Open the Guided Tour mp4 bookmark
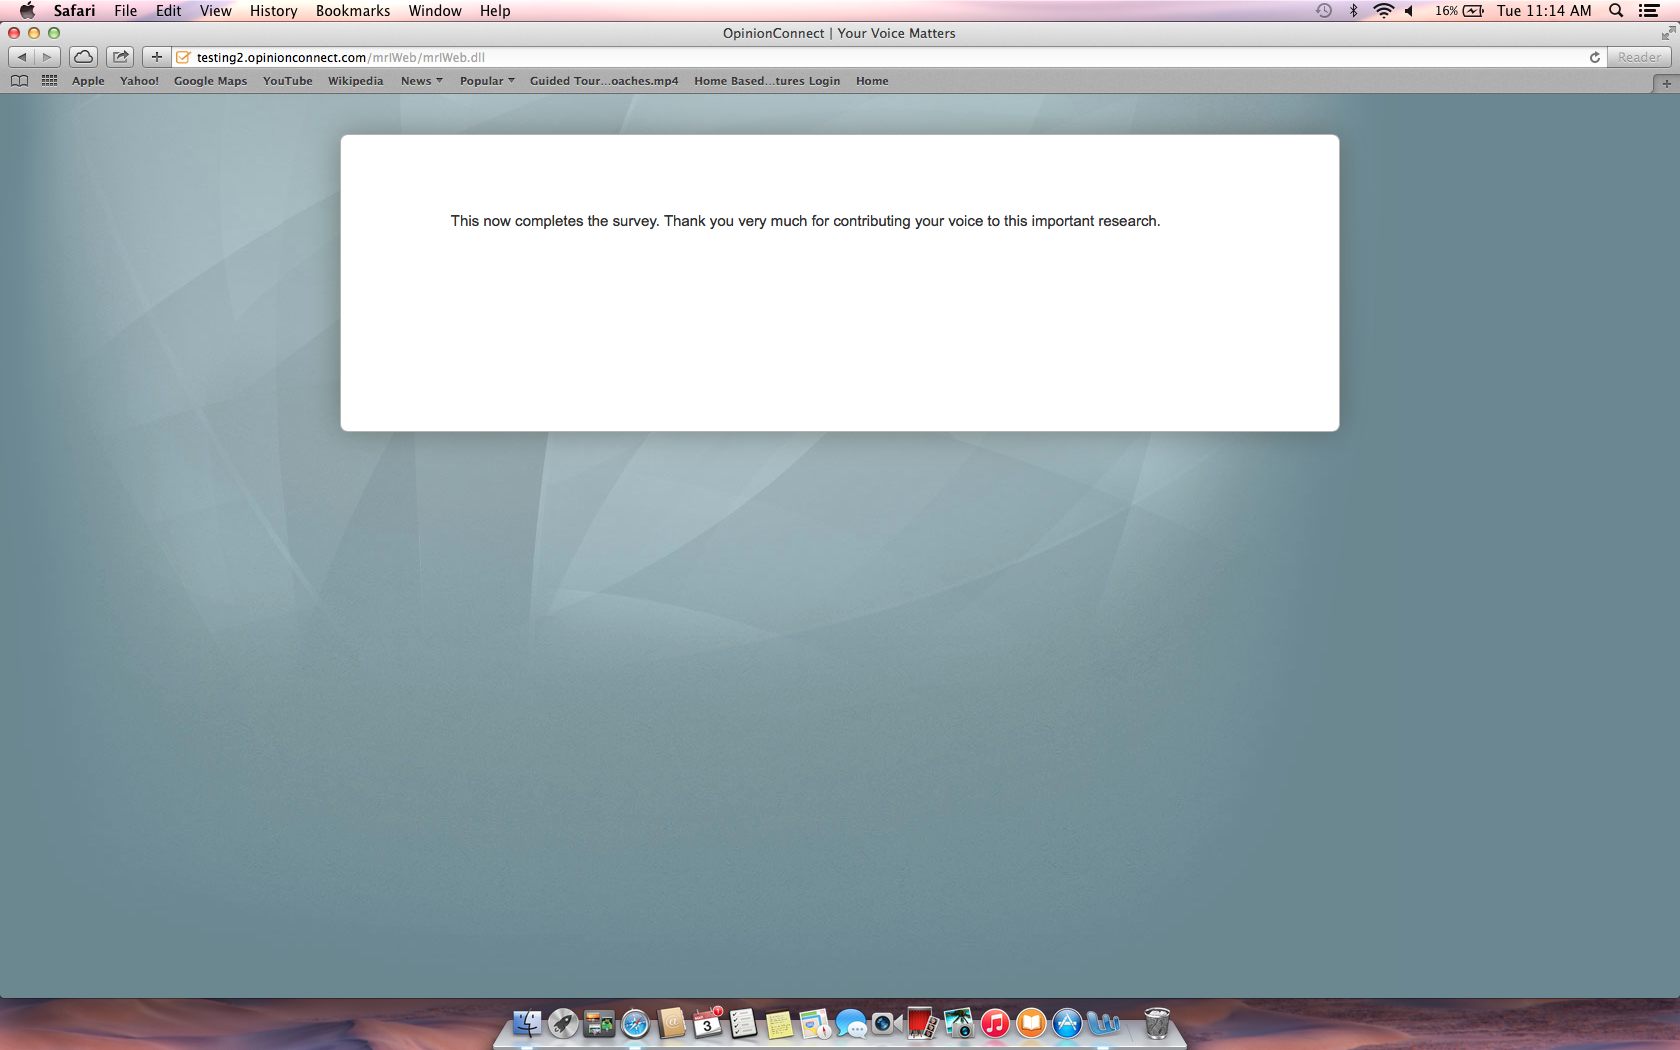This screenshot has height=1050, width=1680. 604,81
